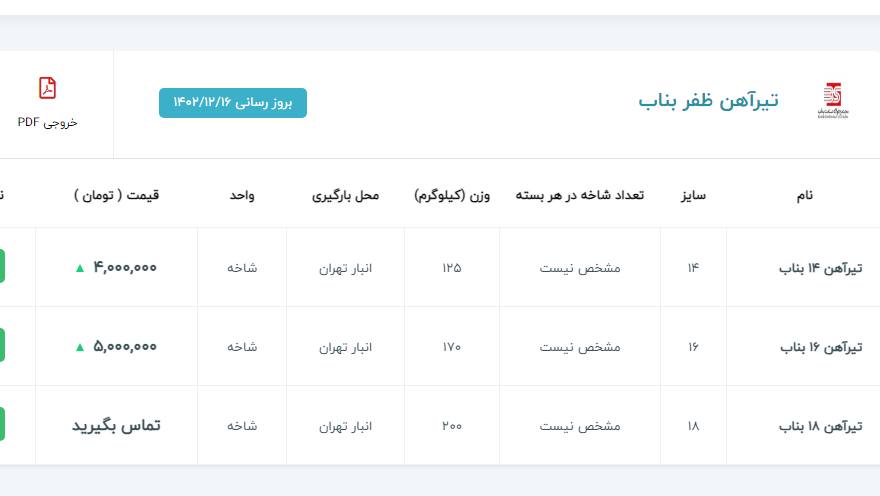
Task: Click the محل بارگیری column header
Action: (345, 195)
